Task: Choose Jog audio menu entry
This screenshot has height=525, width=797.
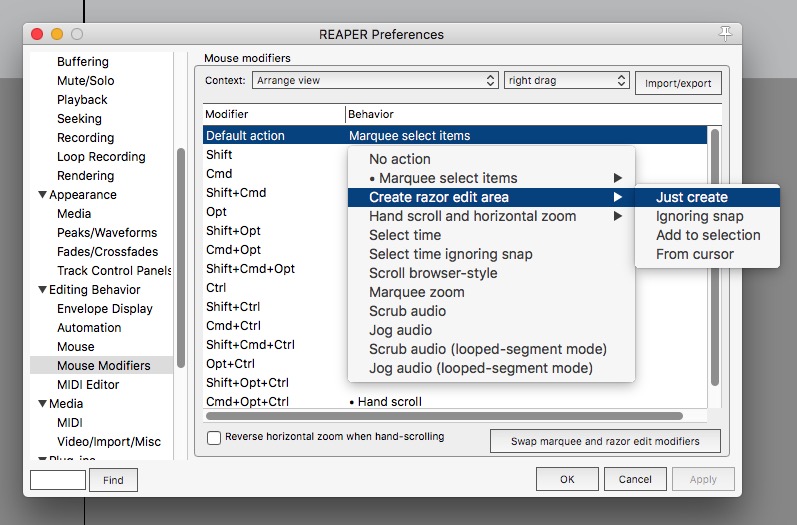Action: tap(491, 330)
